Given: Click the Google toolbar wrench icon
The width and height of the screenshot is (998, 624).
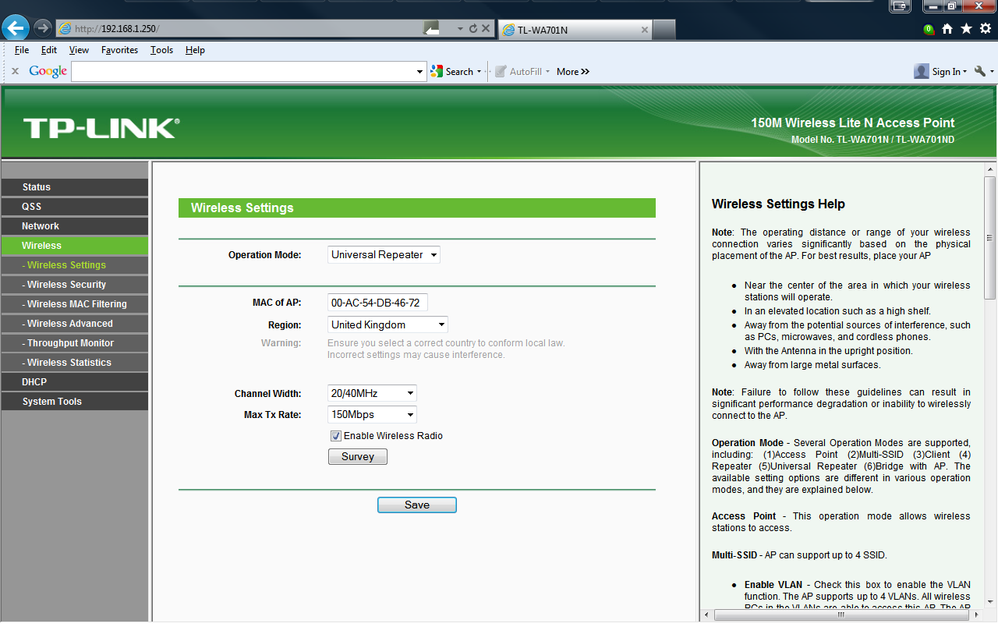Looking at the screenshot, I should click(980, 71).
